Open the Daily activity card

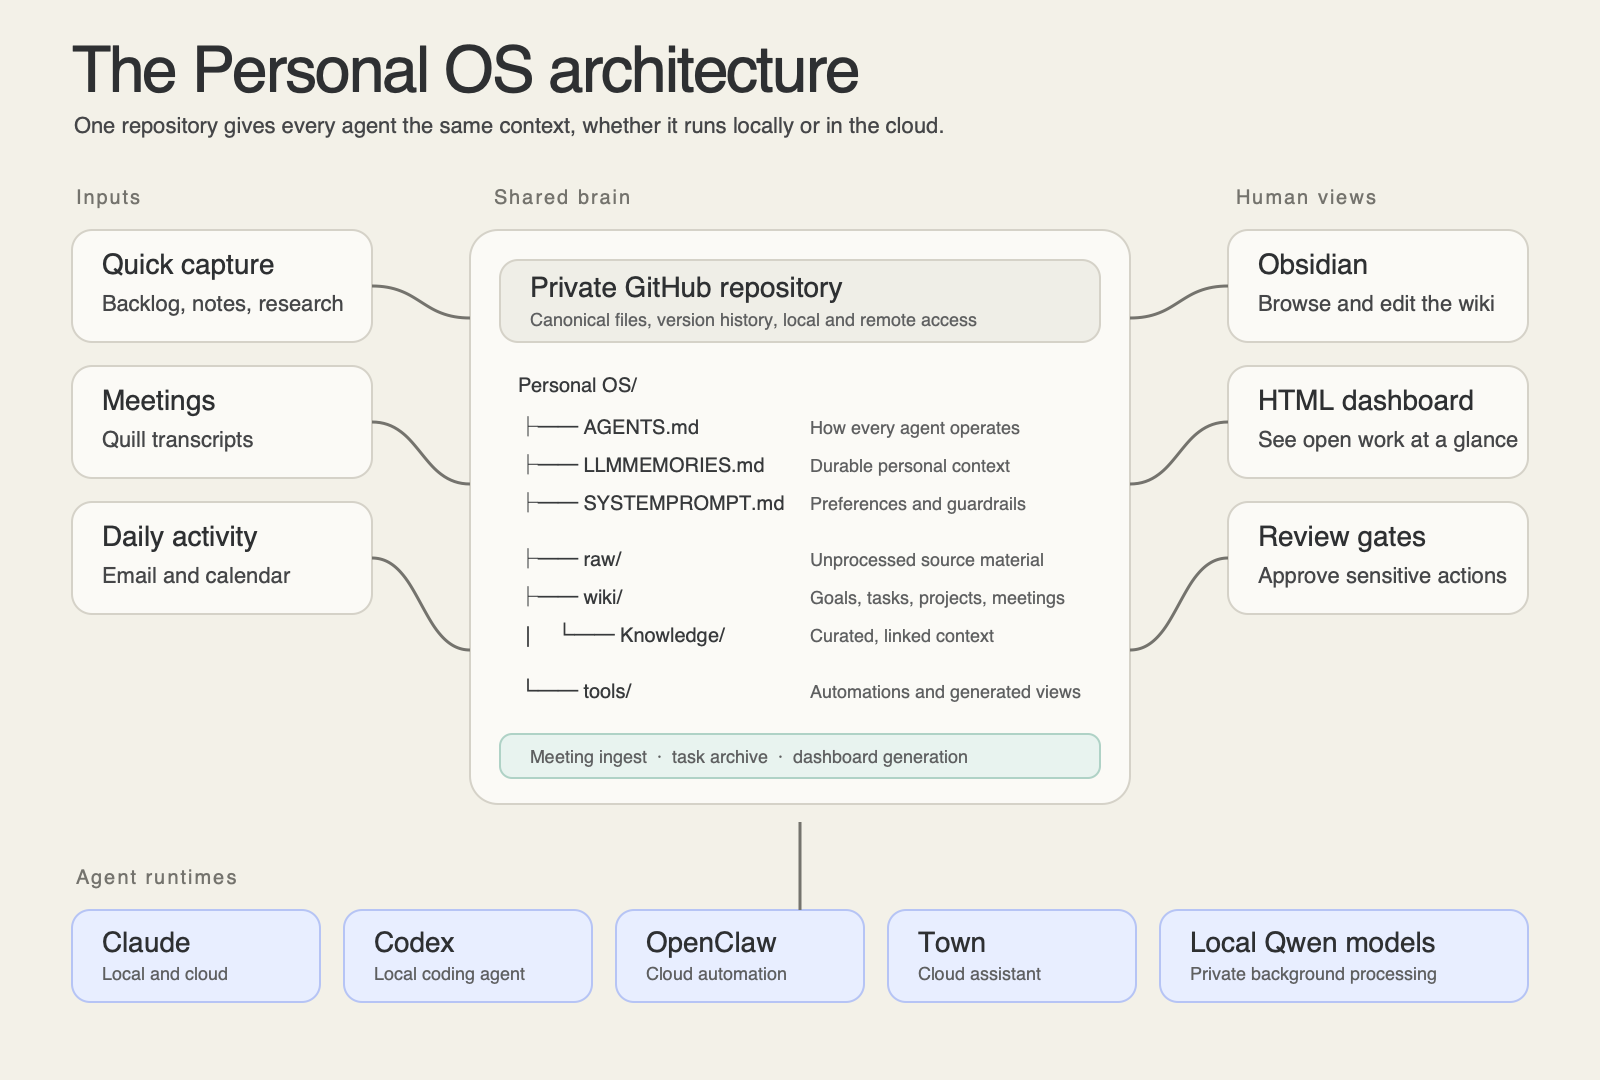click(x=222, y=558)
